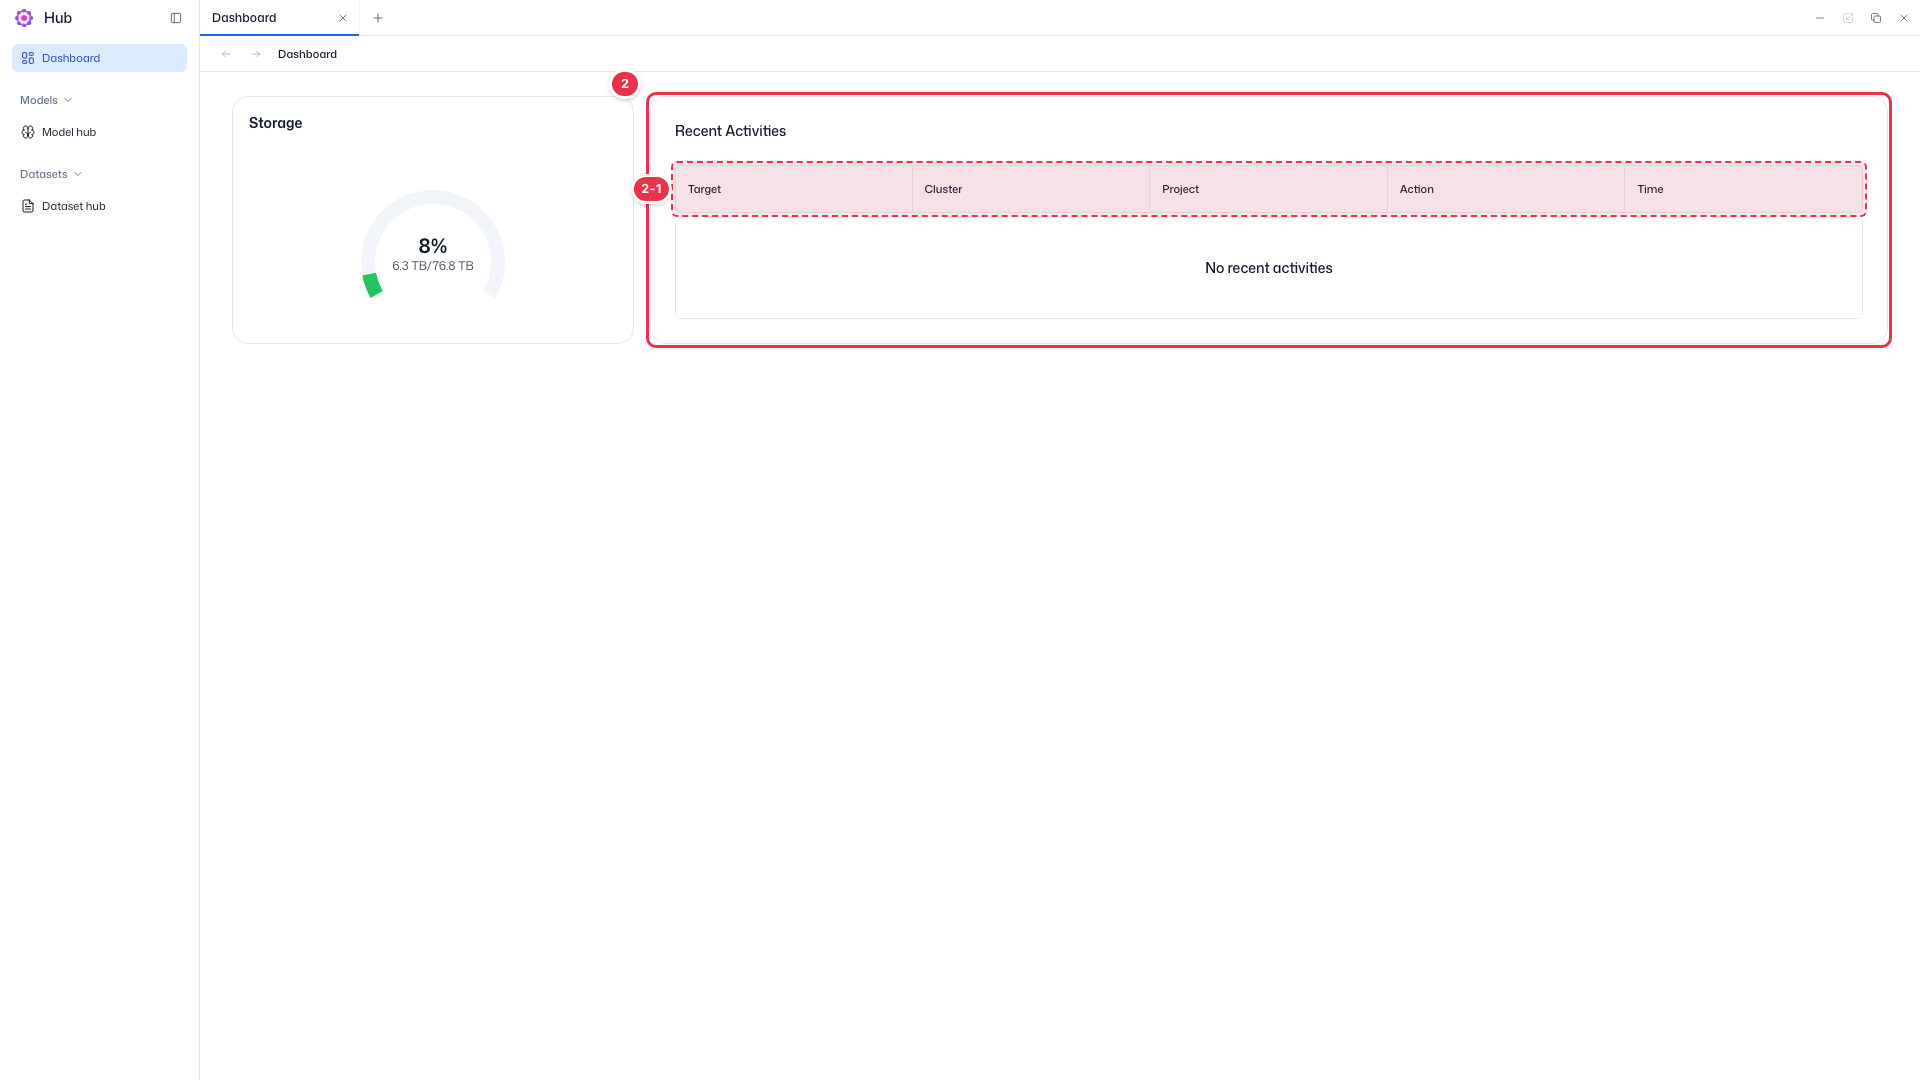Click the No recent activities message
The image size is (1920, 1080).
(1268, 268)
